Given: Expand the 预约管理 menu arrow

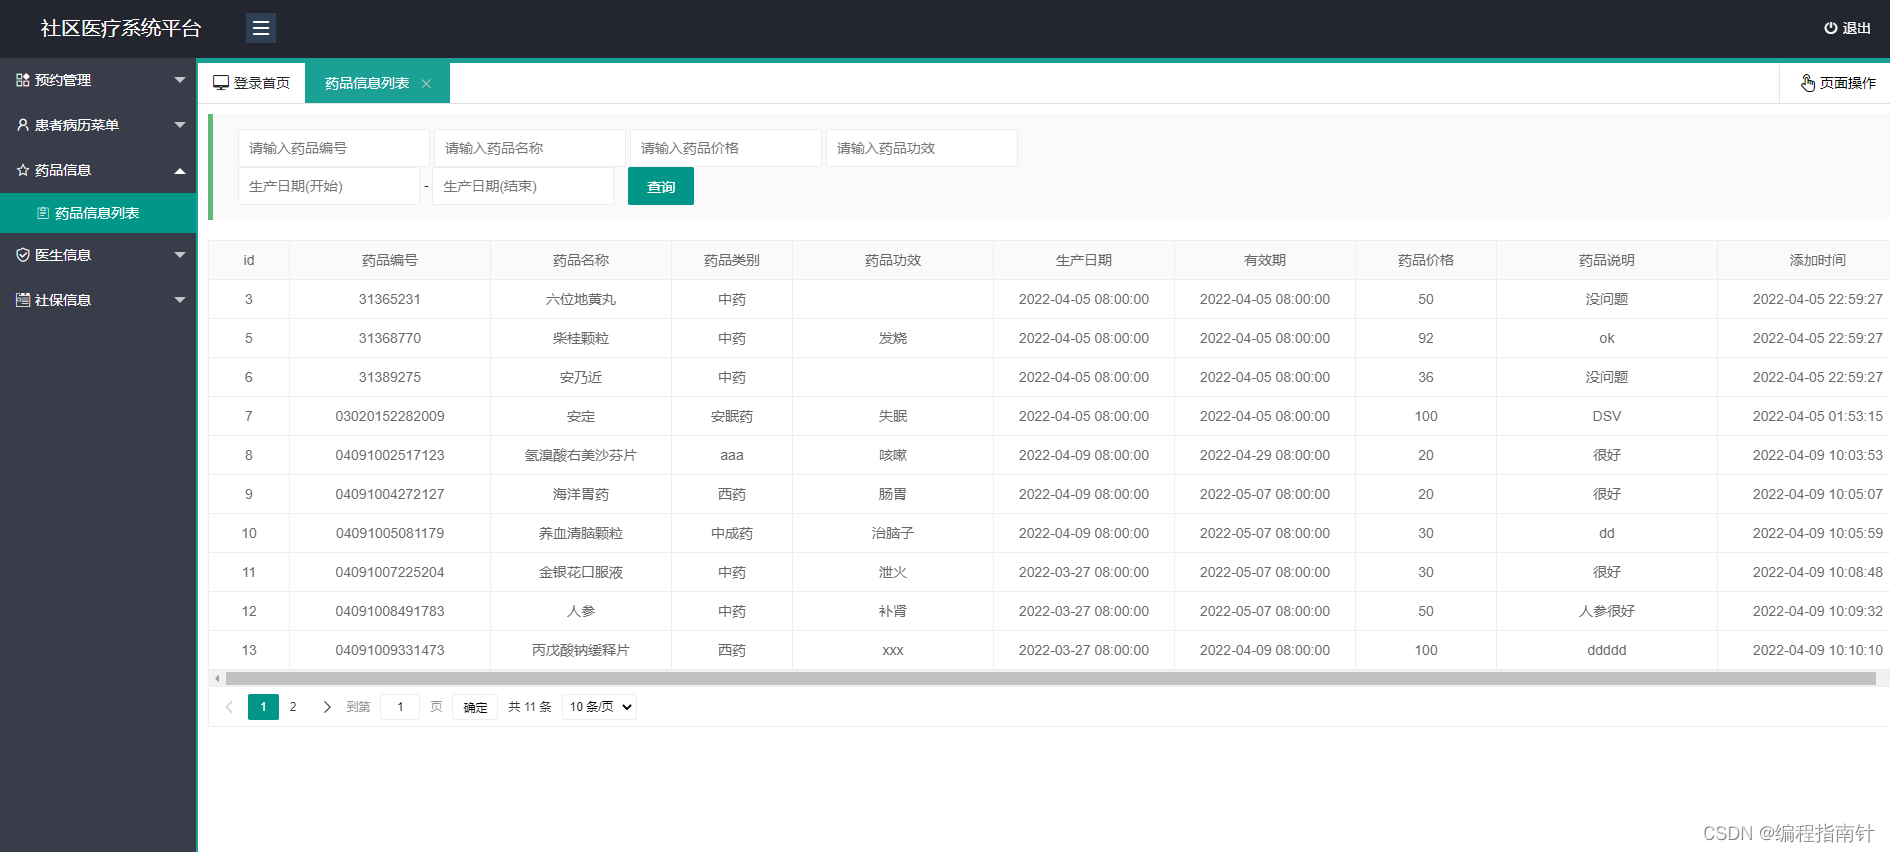Looking at the screenshot, I should click(180, 80).
